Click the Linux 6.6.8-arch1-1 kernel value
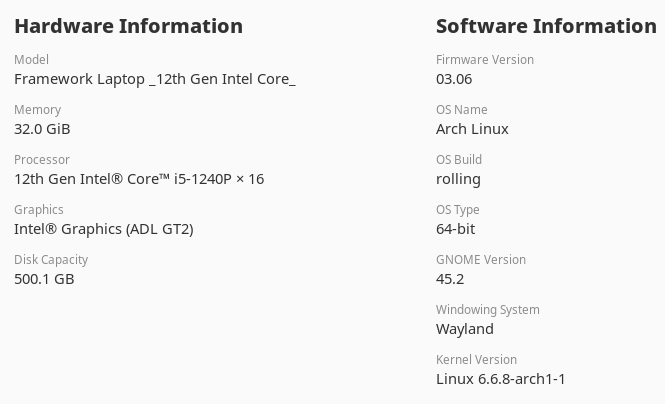This screenshot has height=404, width=665. 501,379
